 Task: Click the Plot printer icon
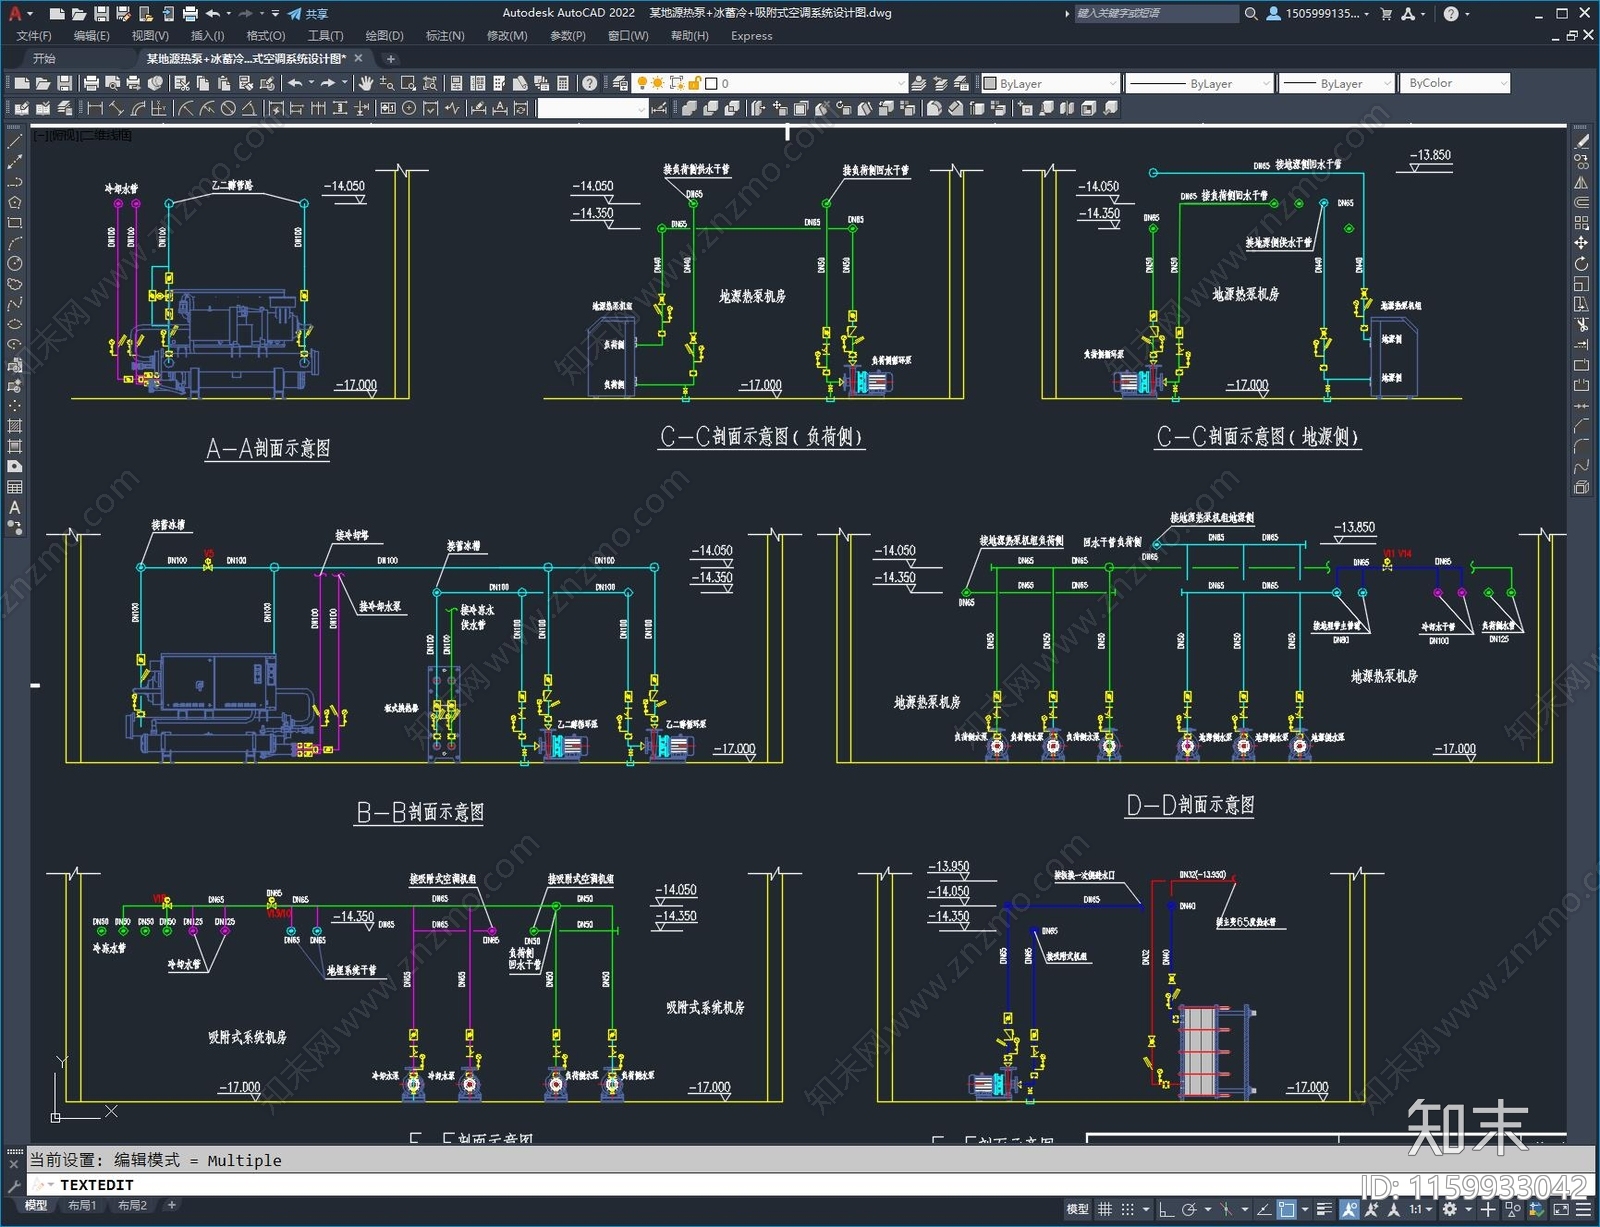tap(91, 83)
